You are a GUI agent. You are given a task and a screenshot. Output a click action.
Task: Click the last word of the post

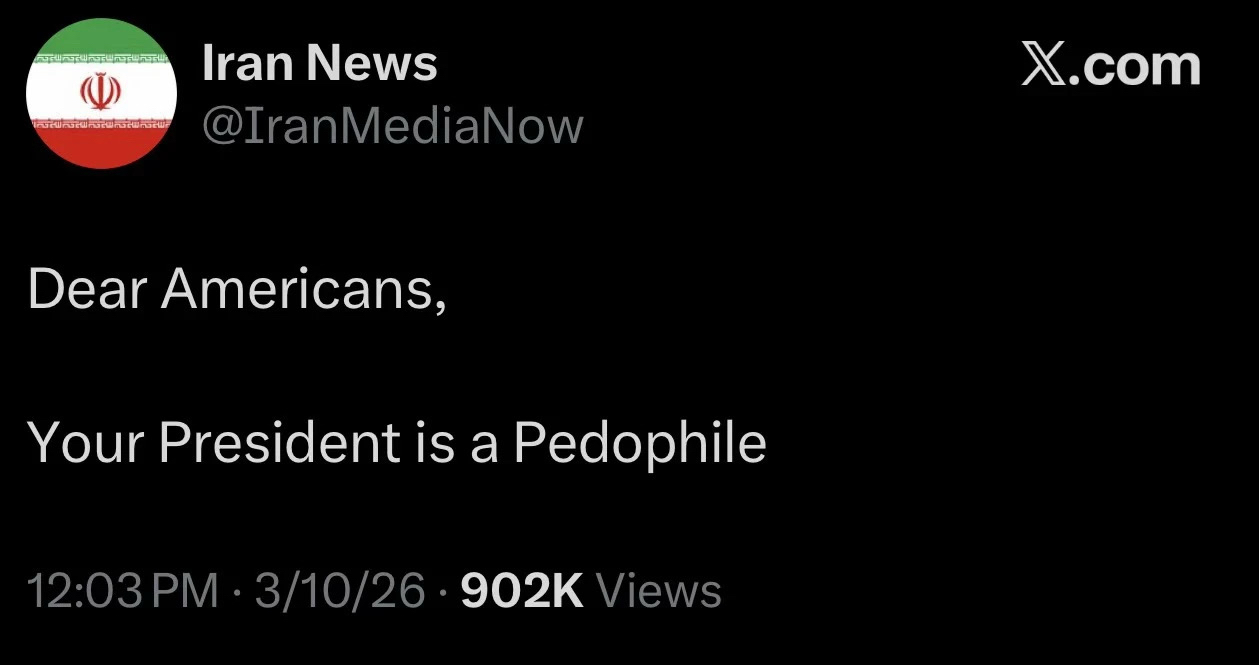click(640, 441)
